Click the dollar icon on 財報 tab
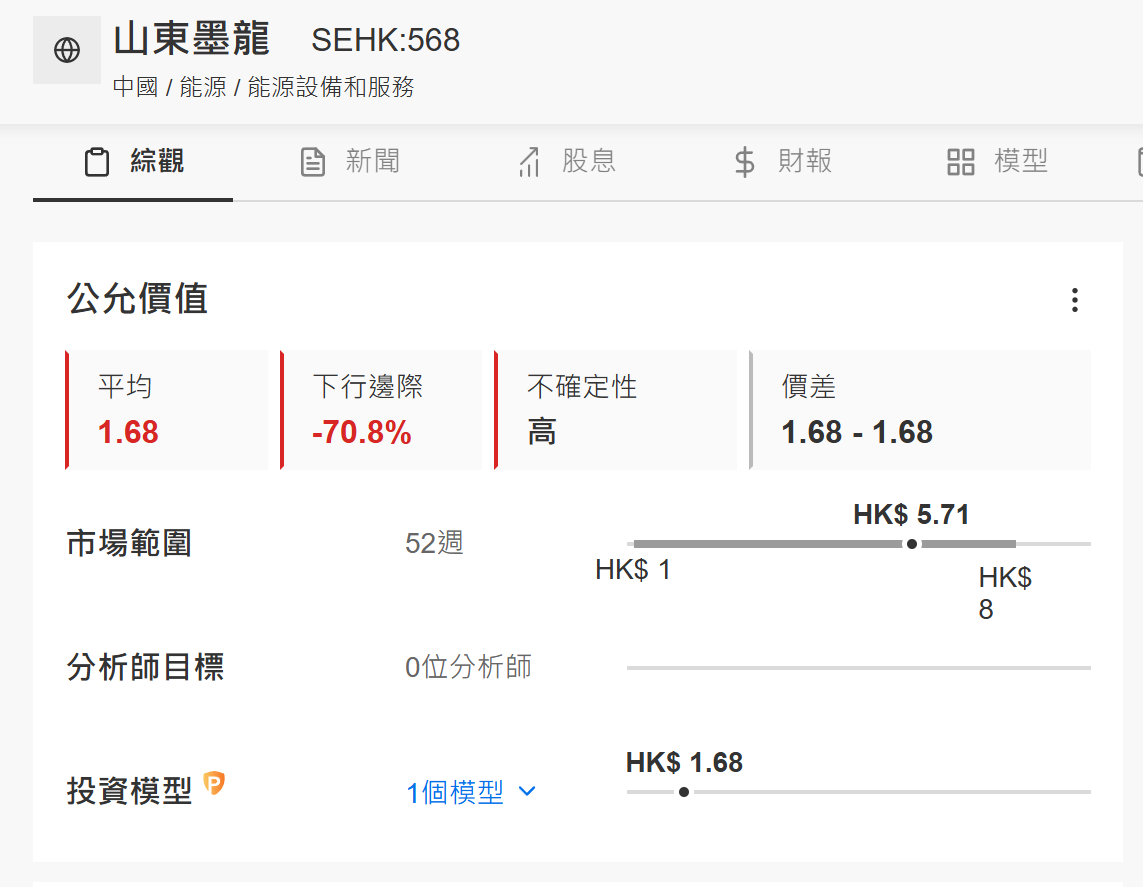 coord(744,162)
